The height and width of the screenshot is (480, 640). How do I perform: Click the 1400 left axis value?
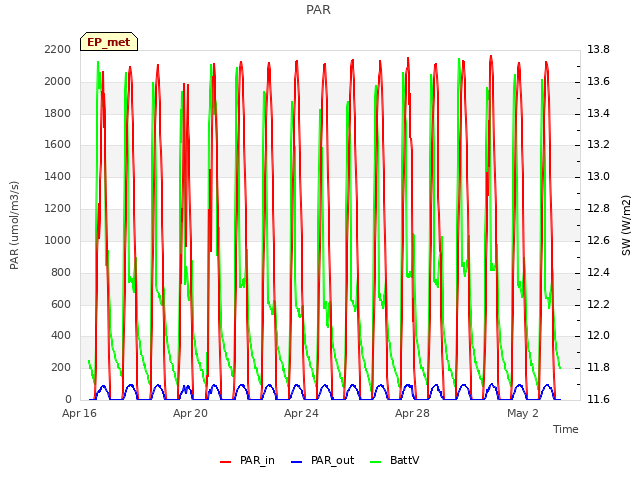(x=58, y=177)
